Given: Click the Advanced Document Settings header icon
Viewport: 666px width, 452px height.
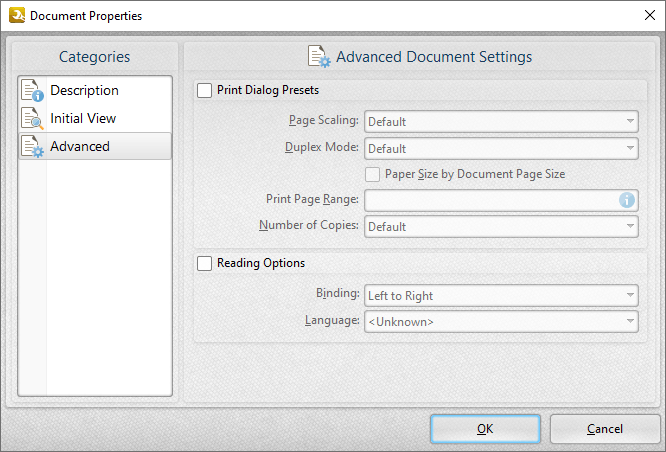Looking at the screenshot, I should coord(319,56).
